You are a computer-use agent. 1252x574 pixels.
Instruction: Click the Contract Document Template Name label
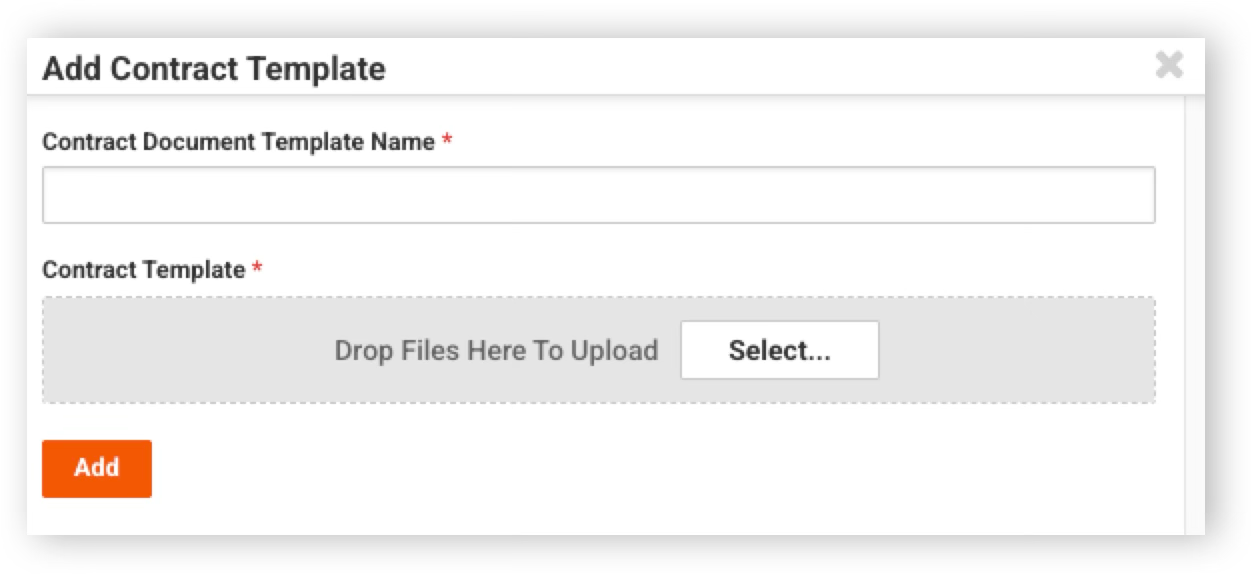238,142
